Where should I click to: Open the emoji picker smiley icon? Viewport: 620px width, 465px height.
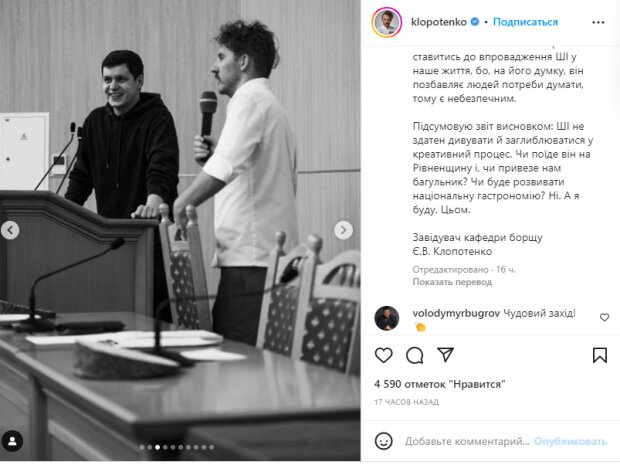coord(384,441)
